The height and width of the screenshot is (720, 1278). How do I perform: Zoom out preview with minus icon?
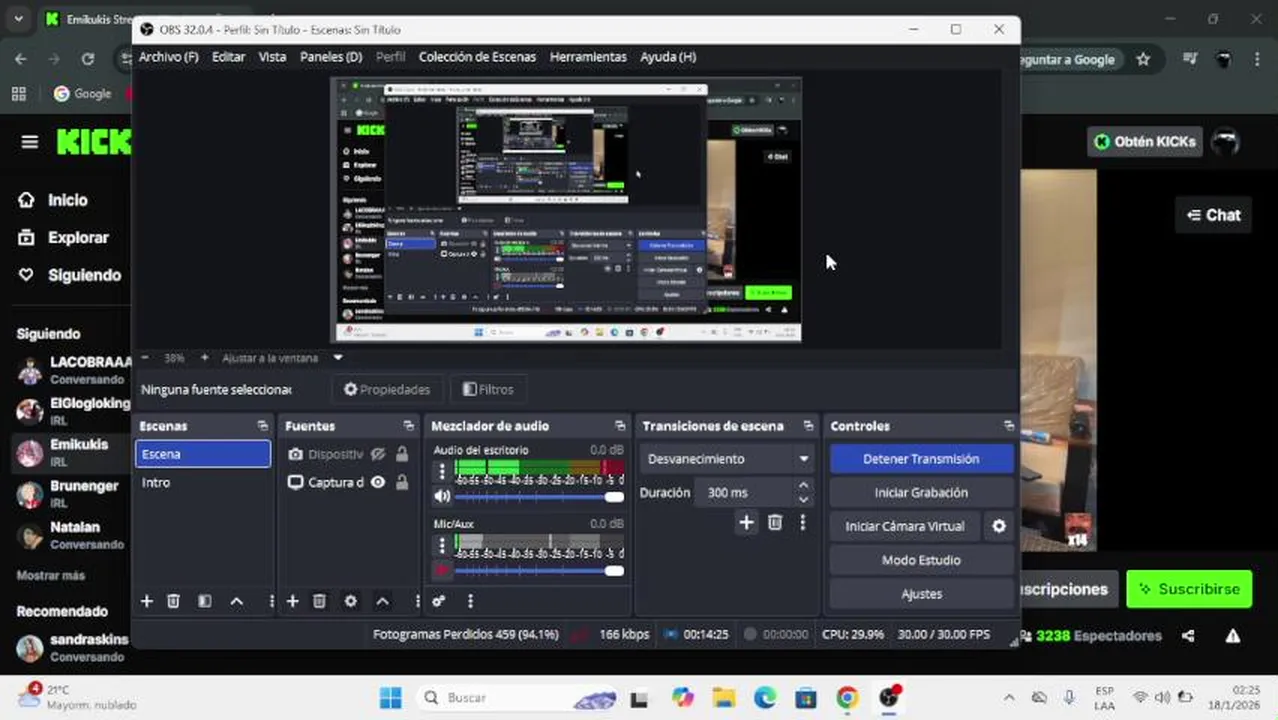[x=145, y=357]
